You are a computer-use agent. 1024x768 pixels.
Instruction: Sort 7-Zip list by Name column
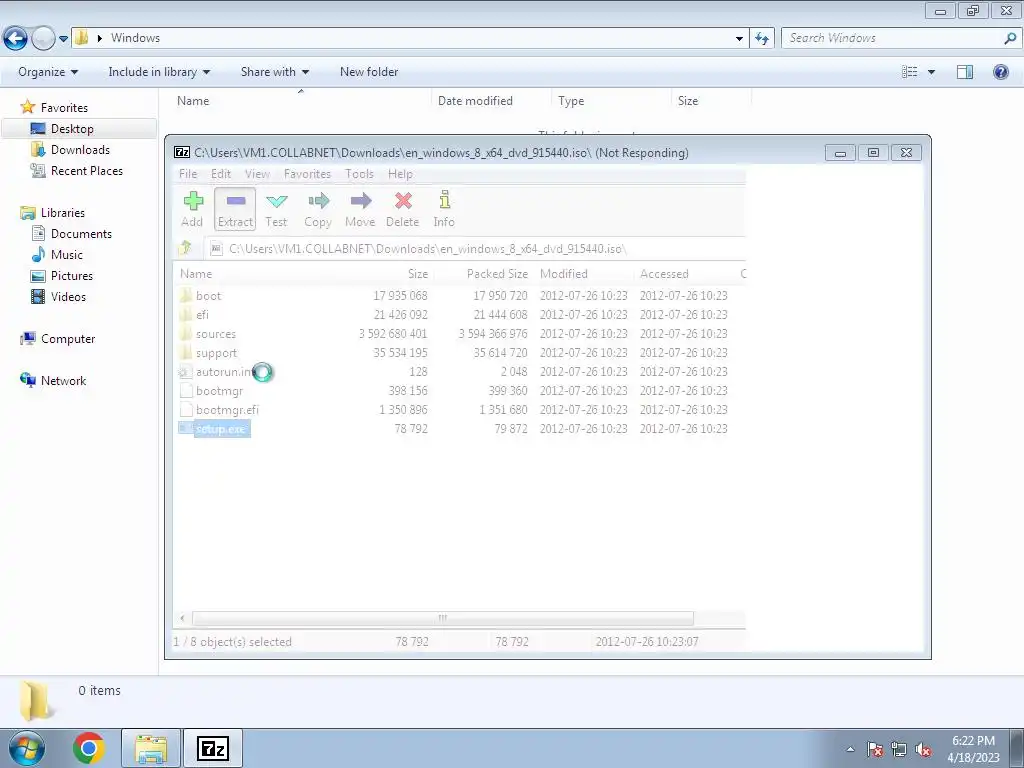point(196,274)
